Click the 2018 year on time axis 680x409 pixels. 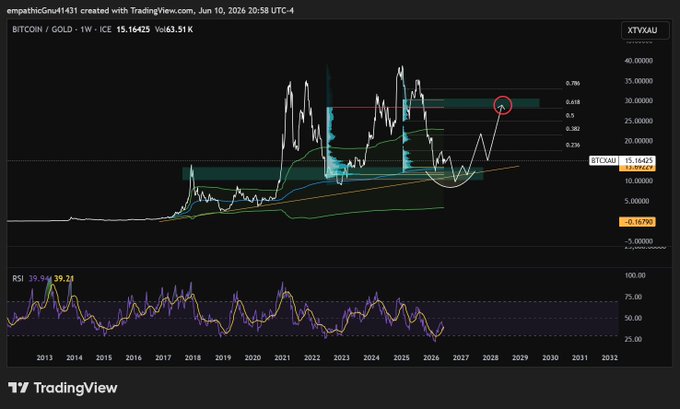tap(193, 358)
